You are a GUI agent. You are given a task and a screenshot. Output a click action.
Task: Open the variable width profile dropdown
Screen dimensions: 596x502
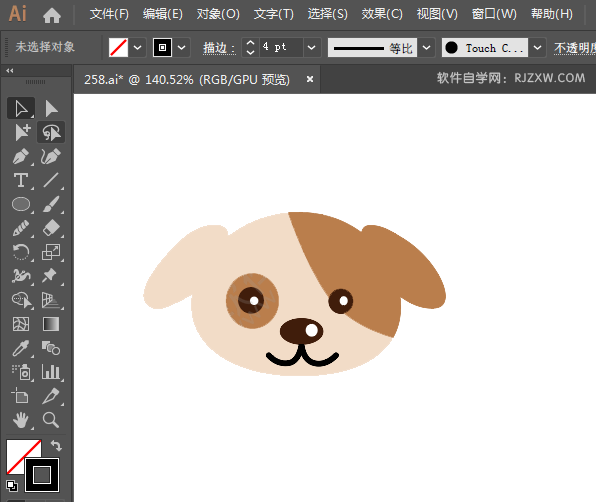[x=426, y=48]
